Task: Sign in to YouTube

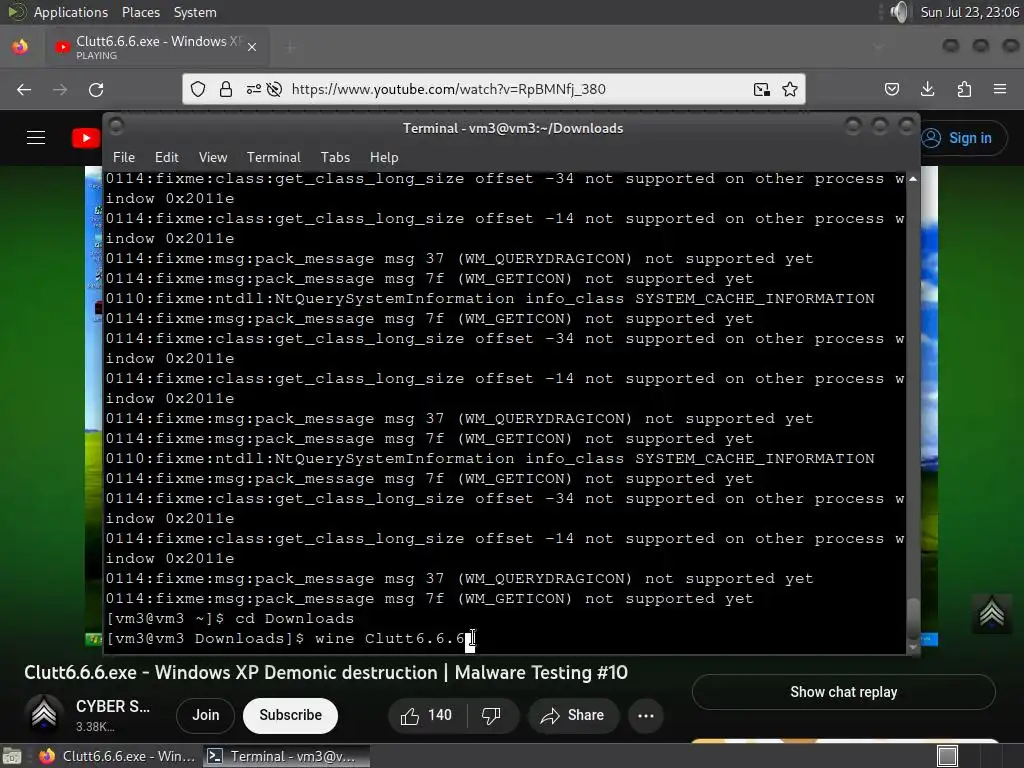Action: [963, 138]
